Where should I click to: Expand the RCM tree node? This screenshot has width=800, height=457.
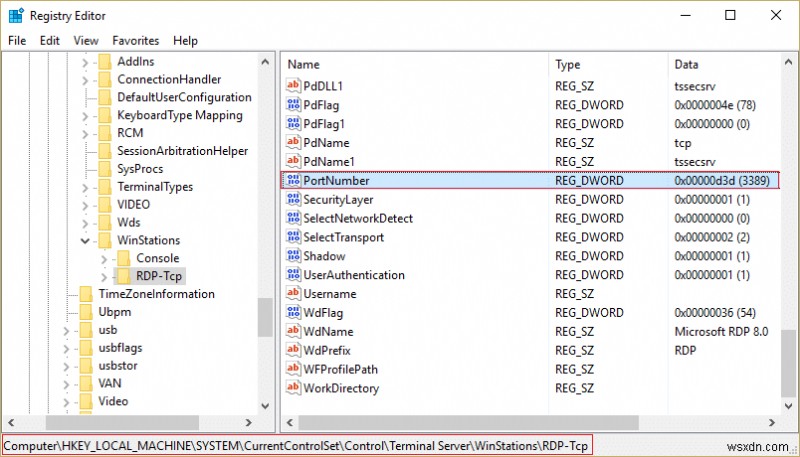pyautogui.click(x=85, y=134)
